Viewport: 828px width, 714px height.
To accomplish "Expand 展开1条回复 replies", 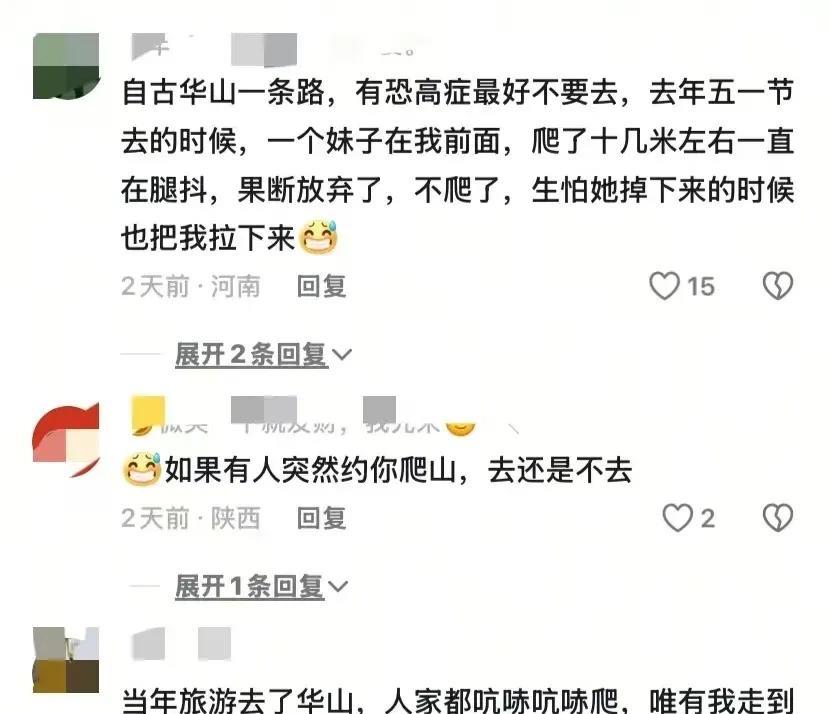I will [249, 586].
